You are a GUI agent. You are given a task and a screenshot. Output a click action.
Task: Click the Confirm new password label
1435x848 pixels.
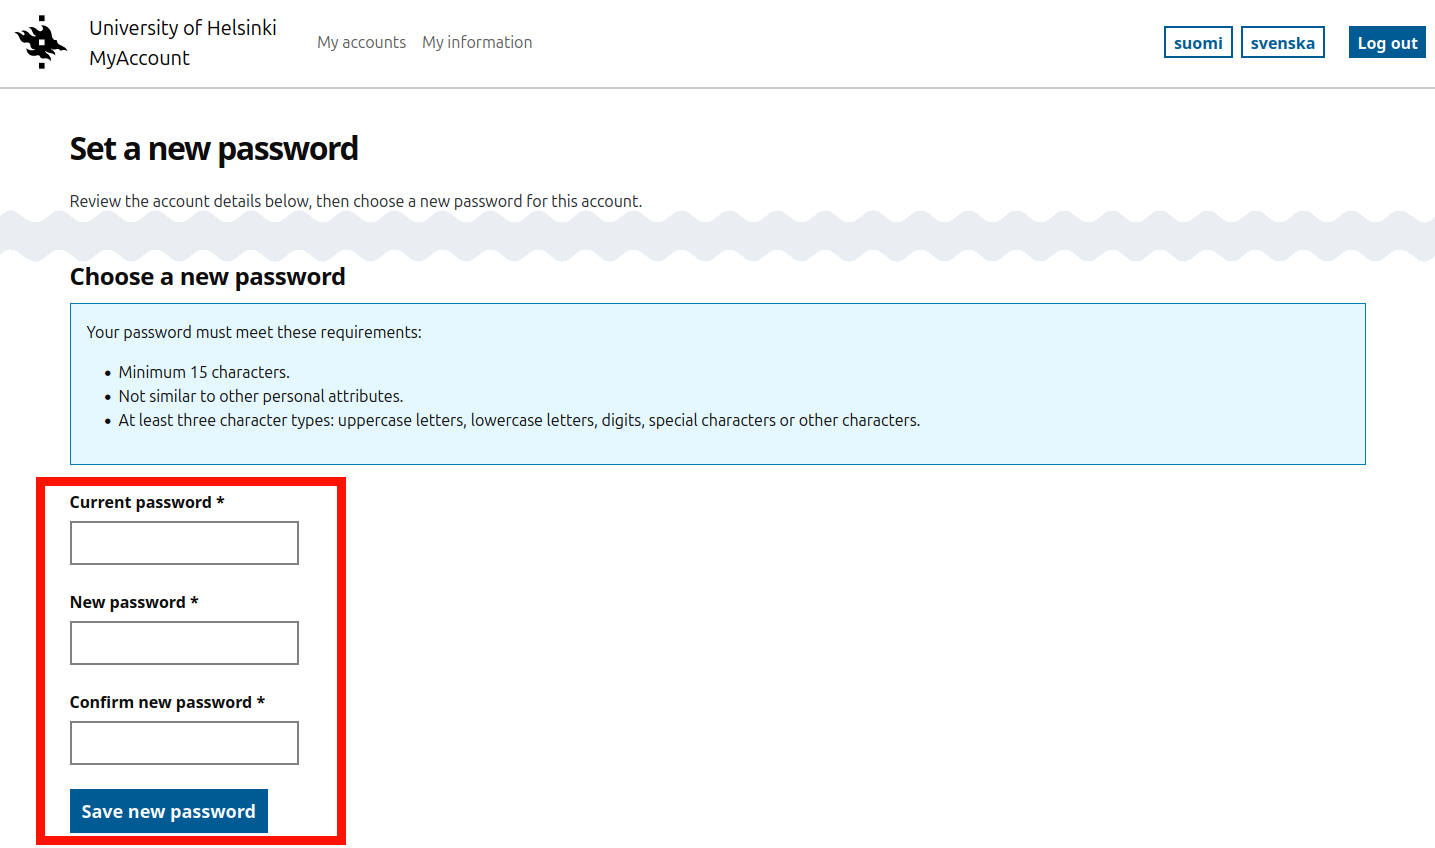click(160, 702)
